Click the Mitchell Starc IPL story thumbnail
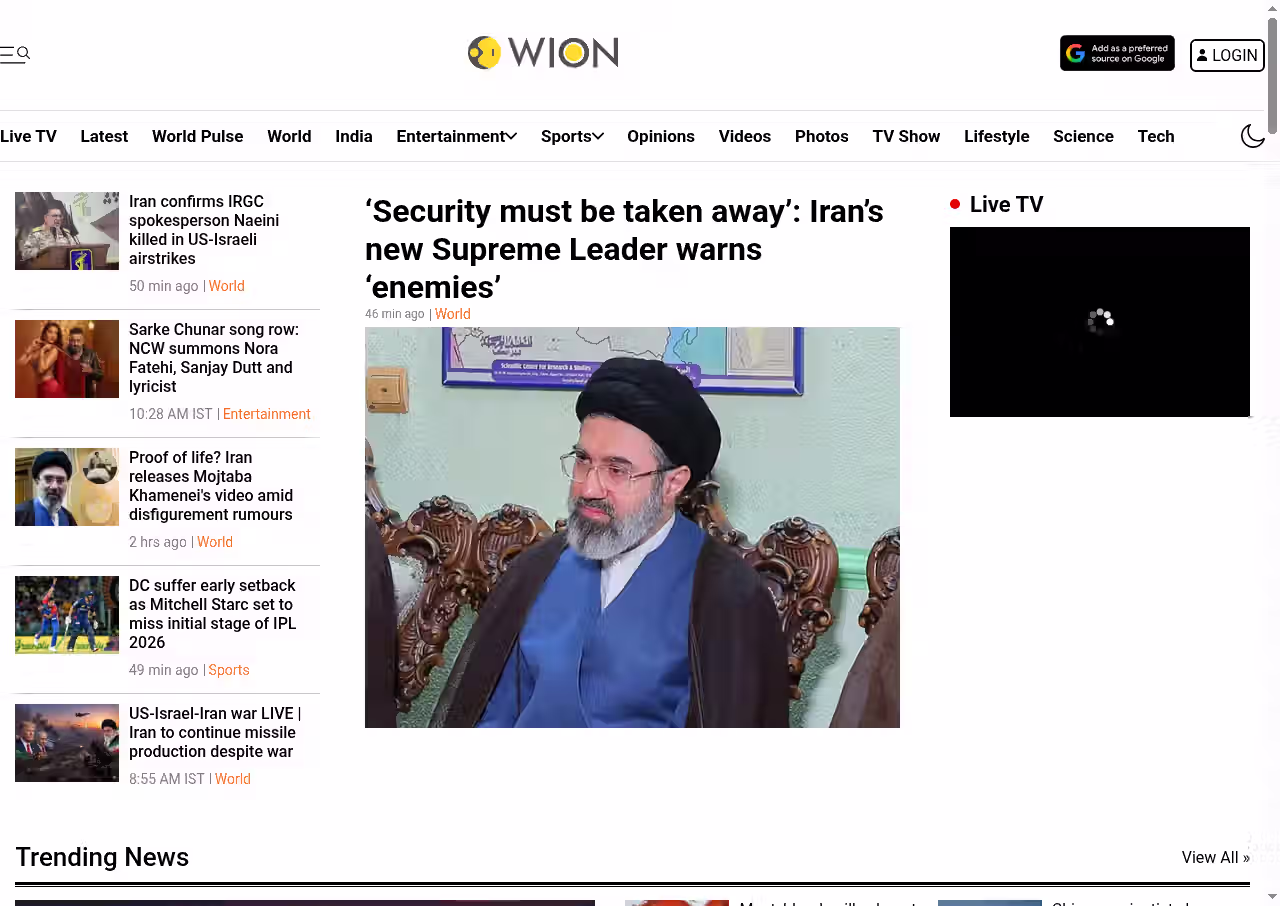1280x906 pixels. point(67,615)
